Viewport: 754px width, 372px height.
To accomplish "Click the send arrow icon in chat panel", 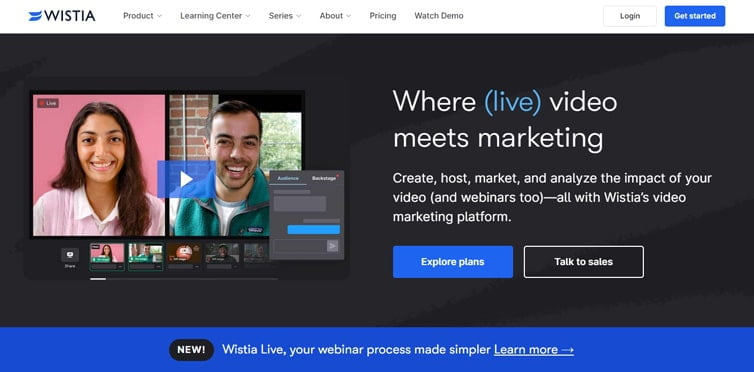I will [332, 246].
